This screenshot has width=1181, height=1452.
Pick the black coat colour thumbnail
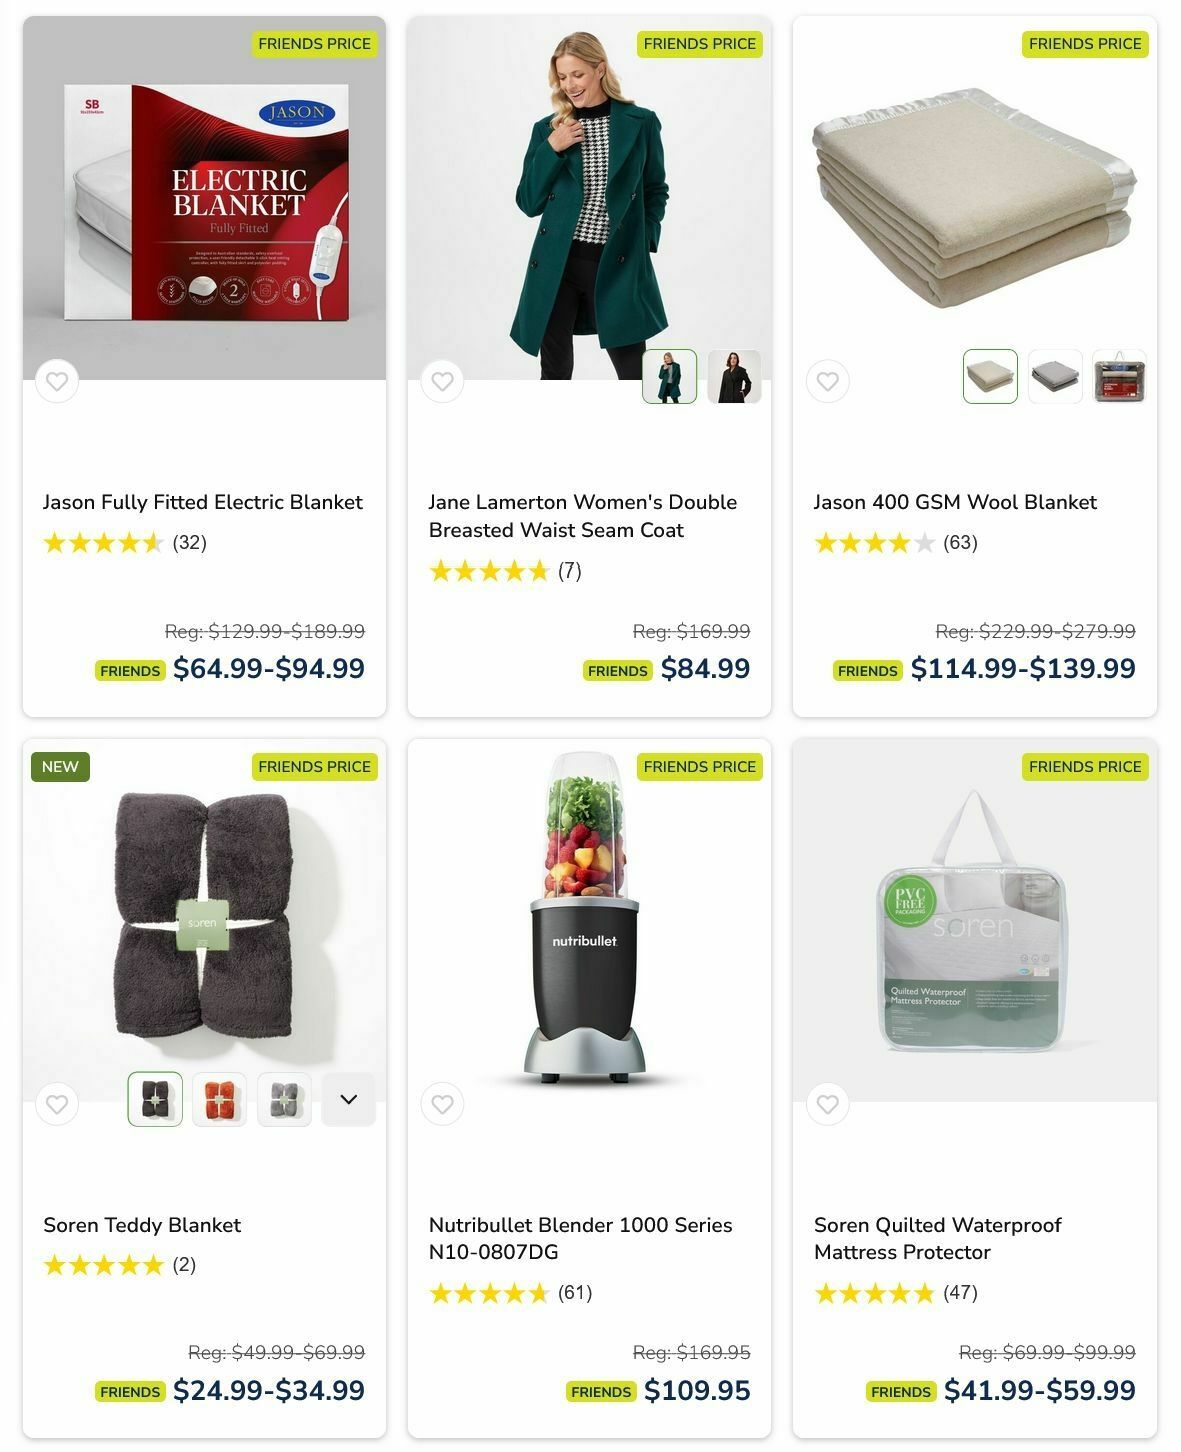(734, 376)
